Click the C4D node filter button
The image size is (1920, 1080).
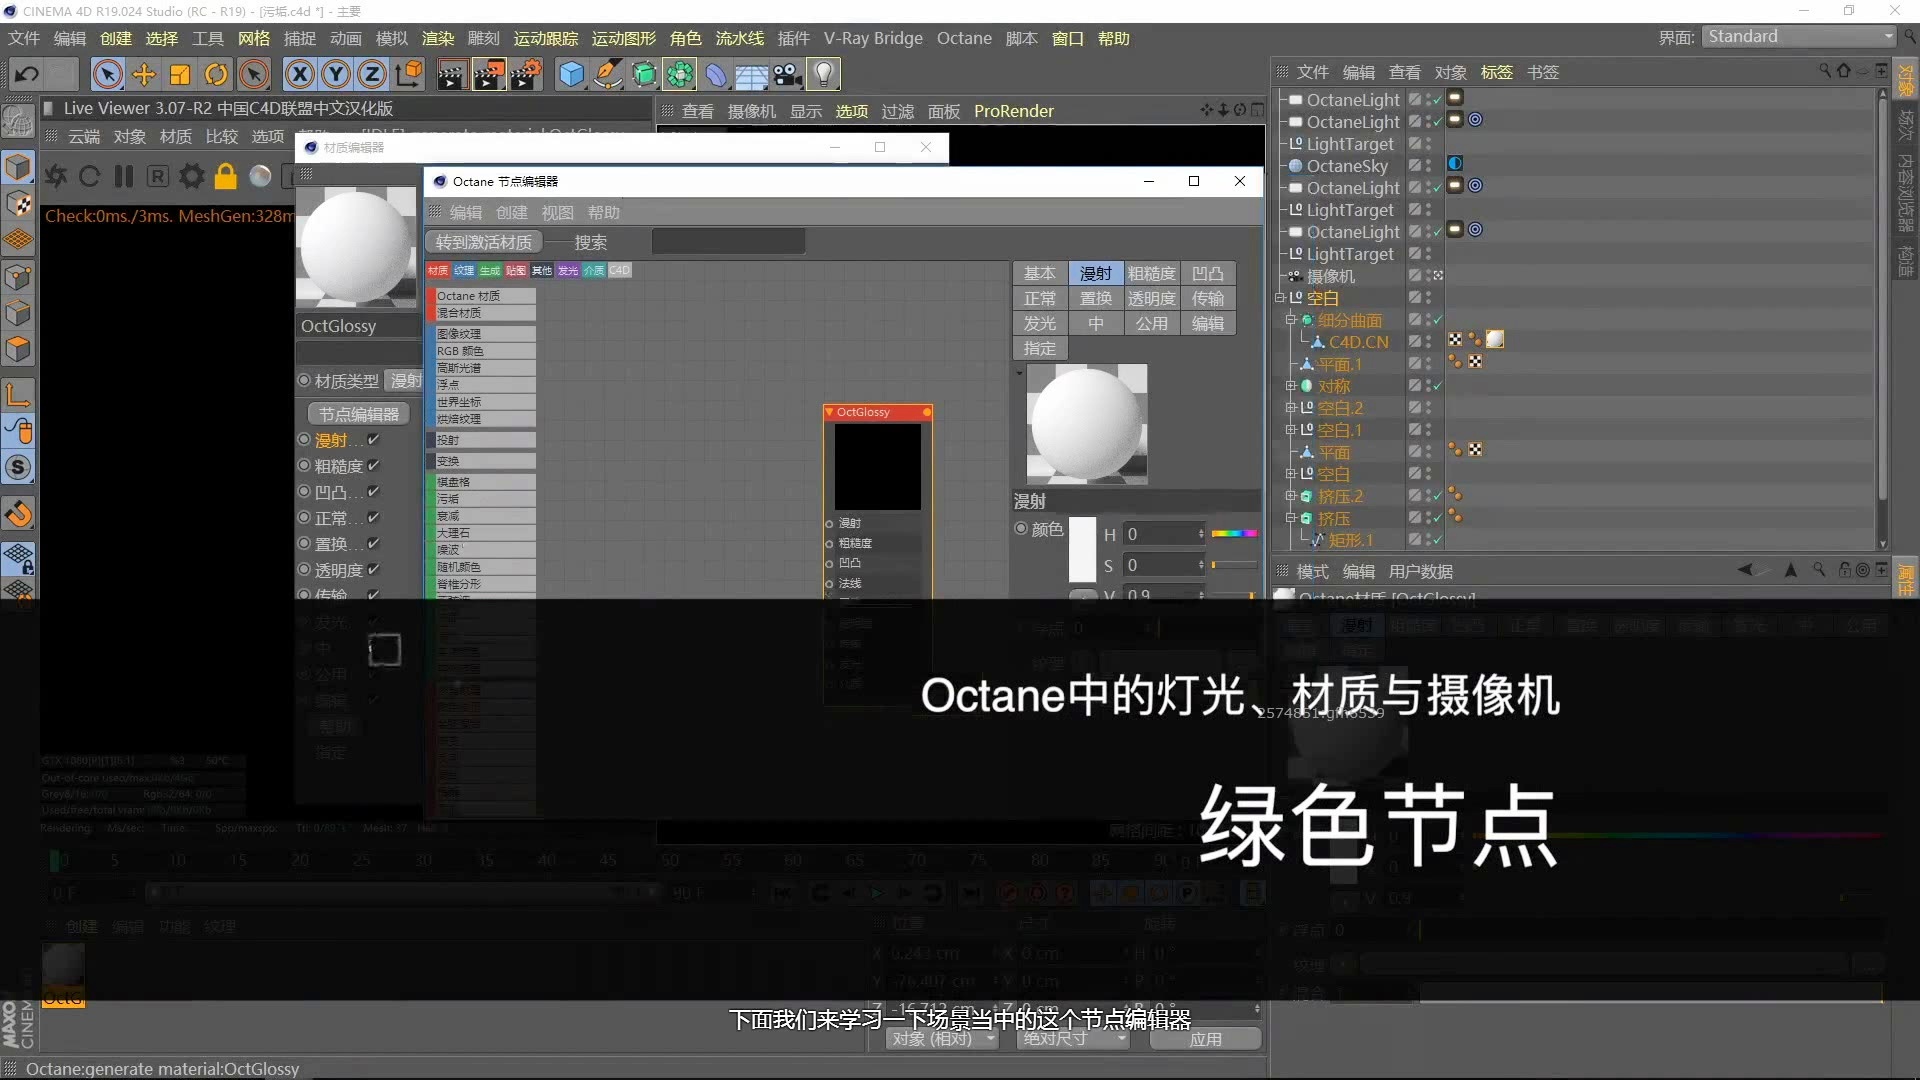pos(620,271)
